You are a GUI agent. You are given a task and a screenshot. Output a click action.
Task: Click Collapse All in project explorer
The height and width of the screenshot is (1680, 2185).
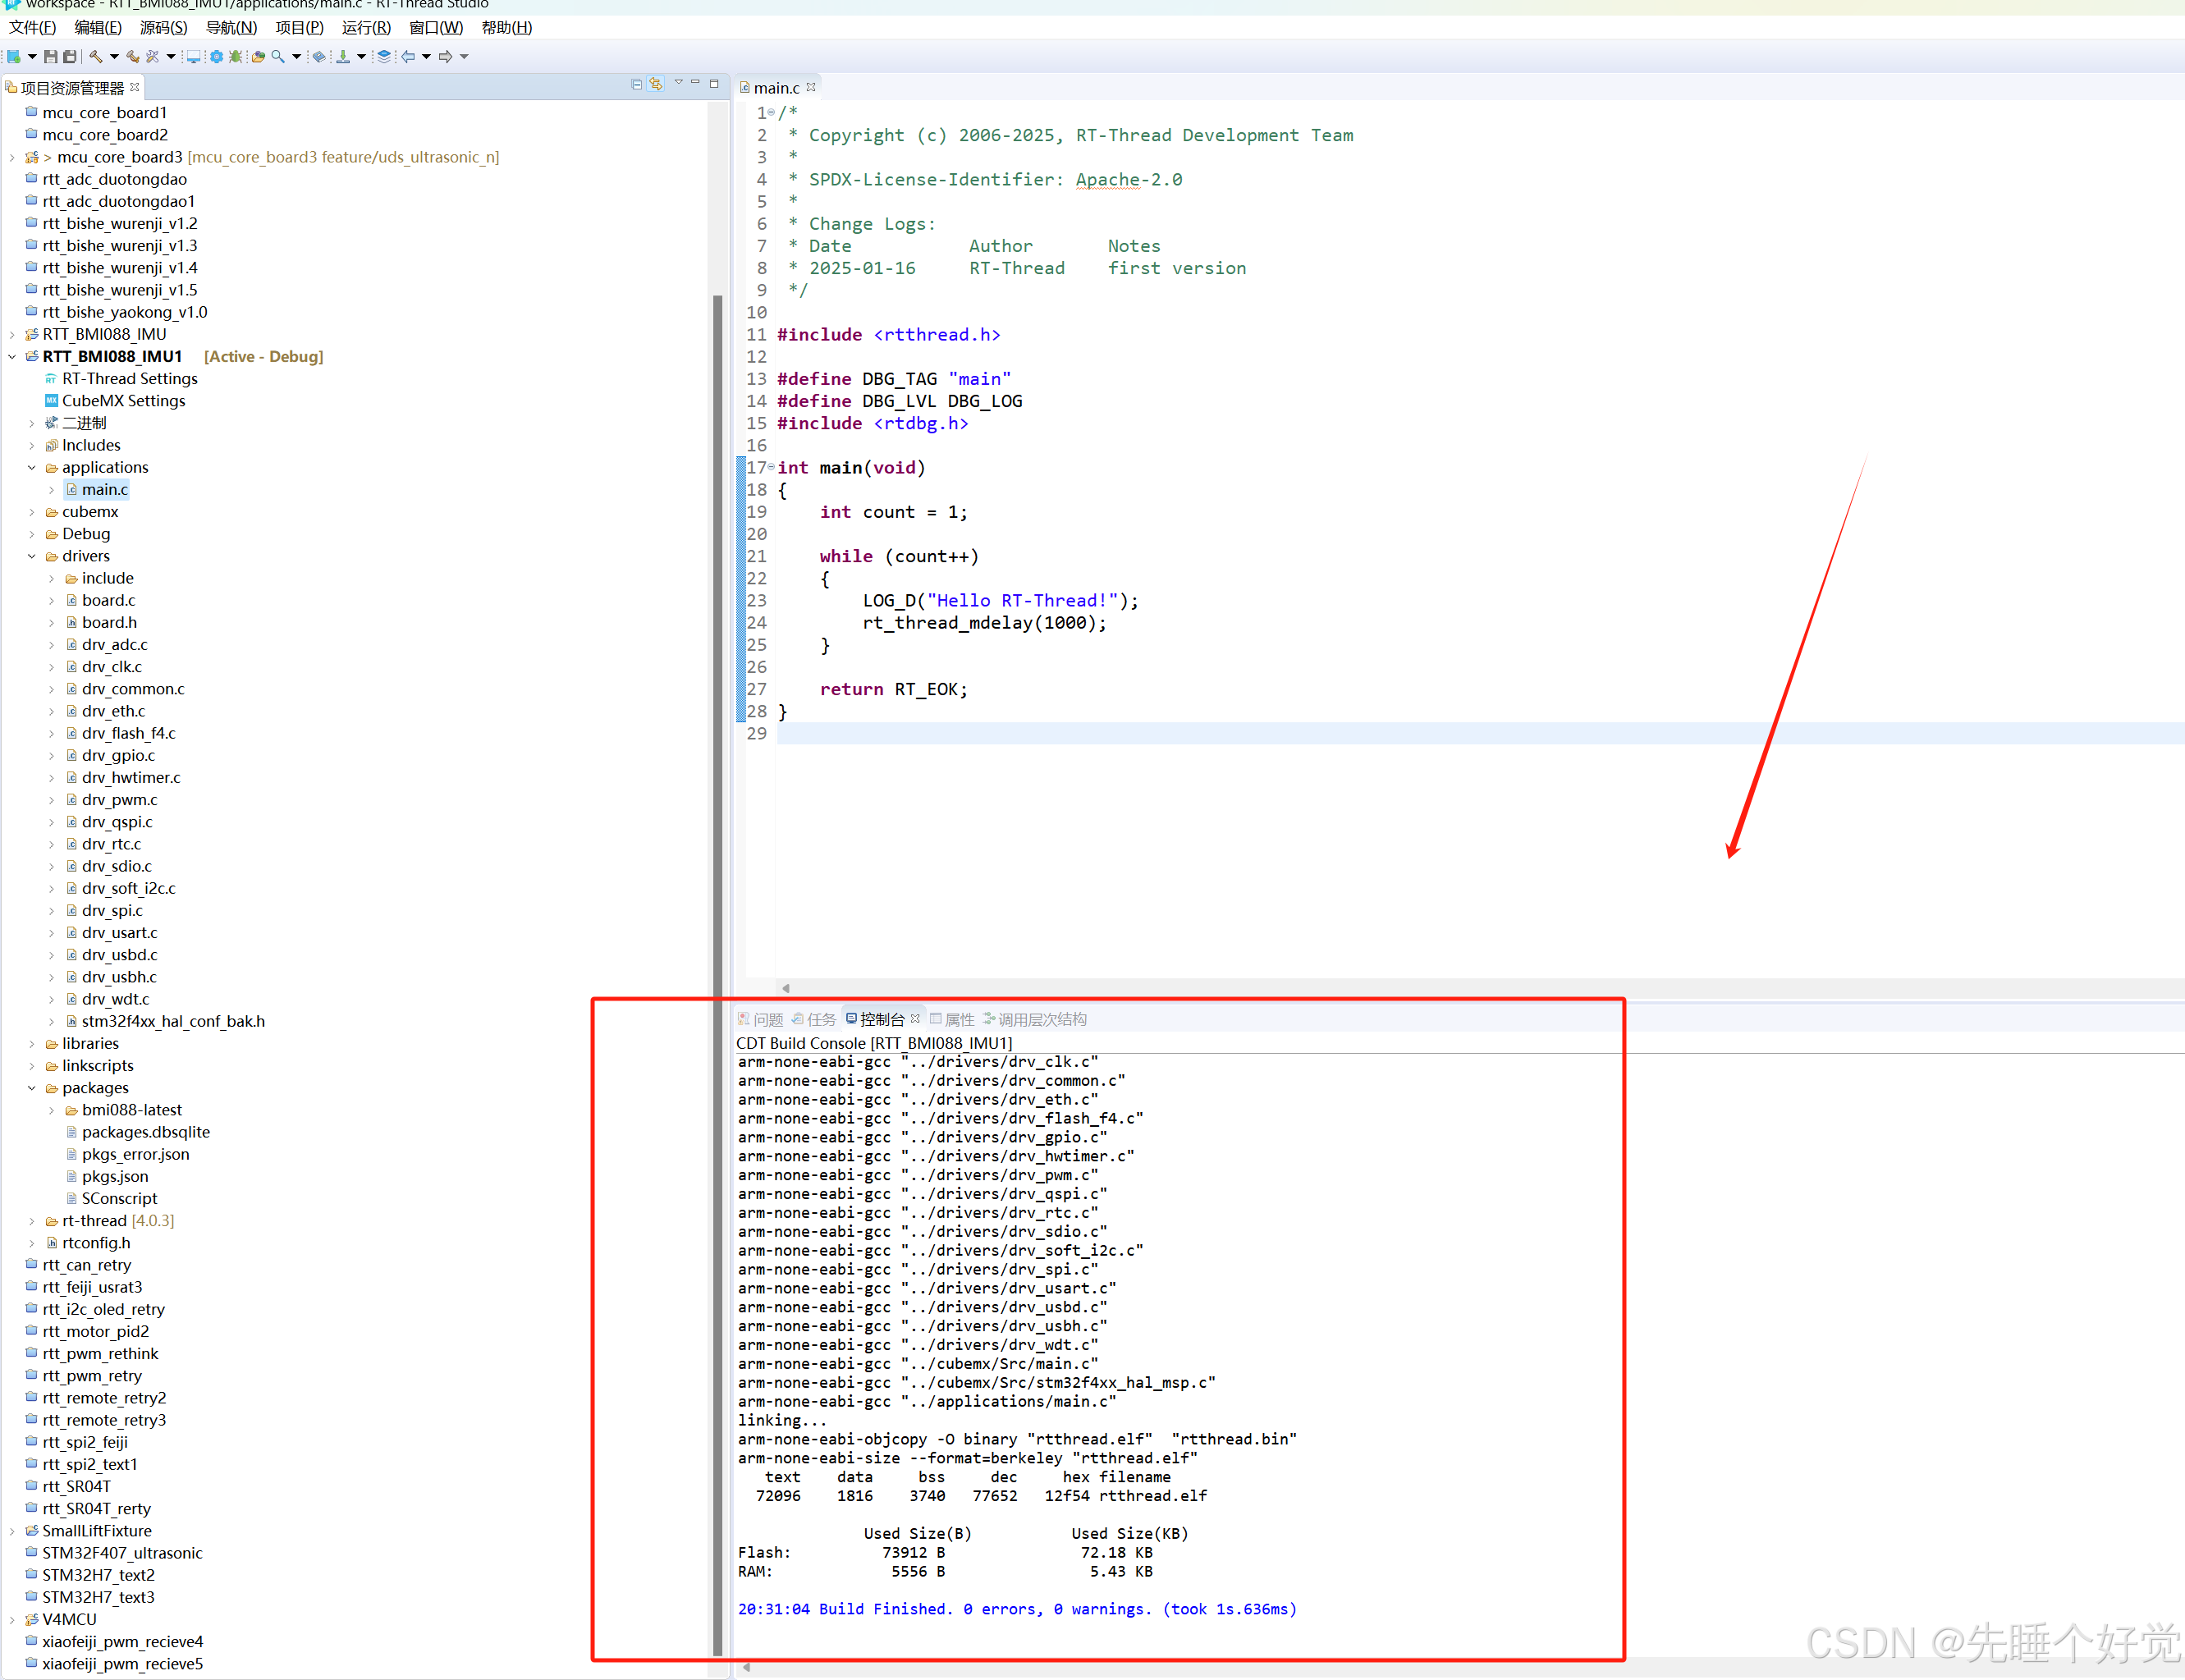(x=637, y=85)
